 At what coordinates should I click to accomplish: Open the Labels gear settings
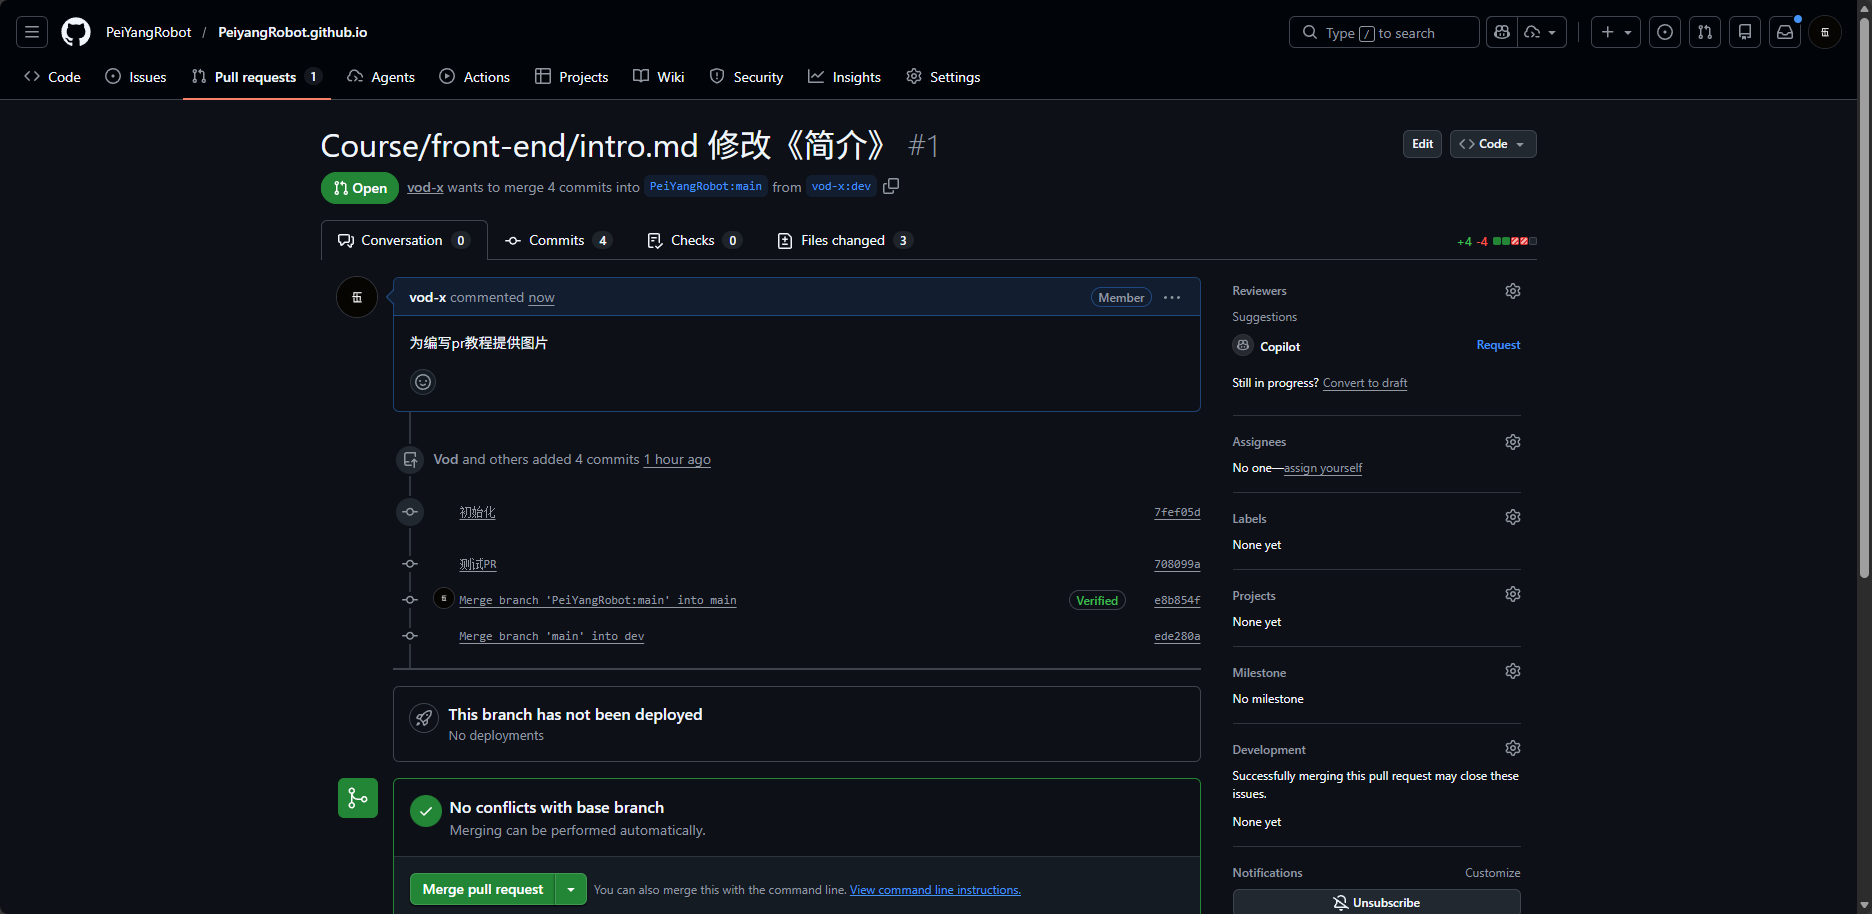(1513, 517)
